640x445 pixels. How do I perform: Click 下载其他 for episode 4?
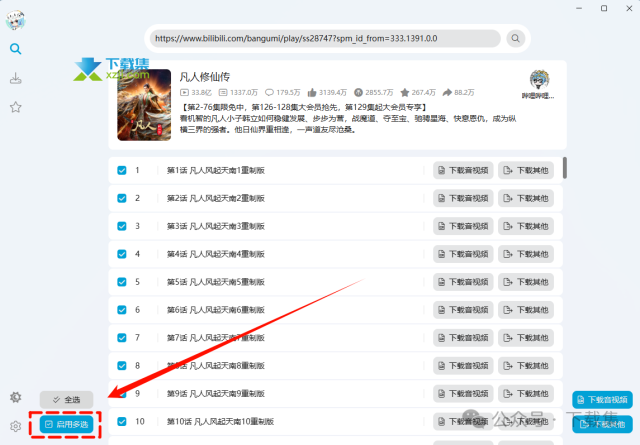[x=526, y=254]
